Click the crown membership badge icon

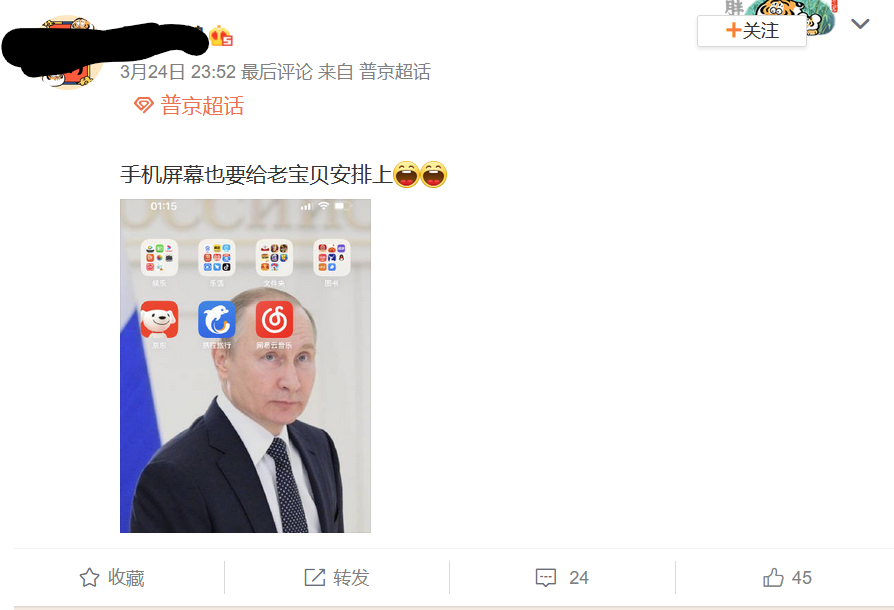pos(221,36)
